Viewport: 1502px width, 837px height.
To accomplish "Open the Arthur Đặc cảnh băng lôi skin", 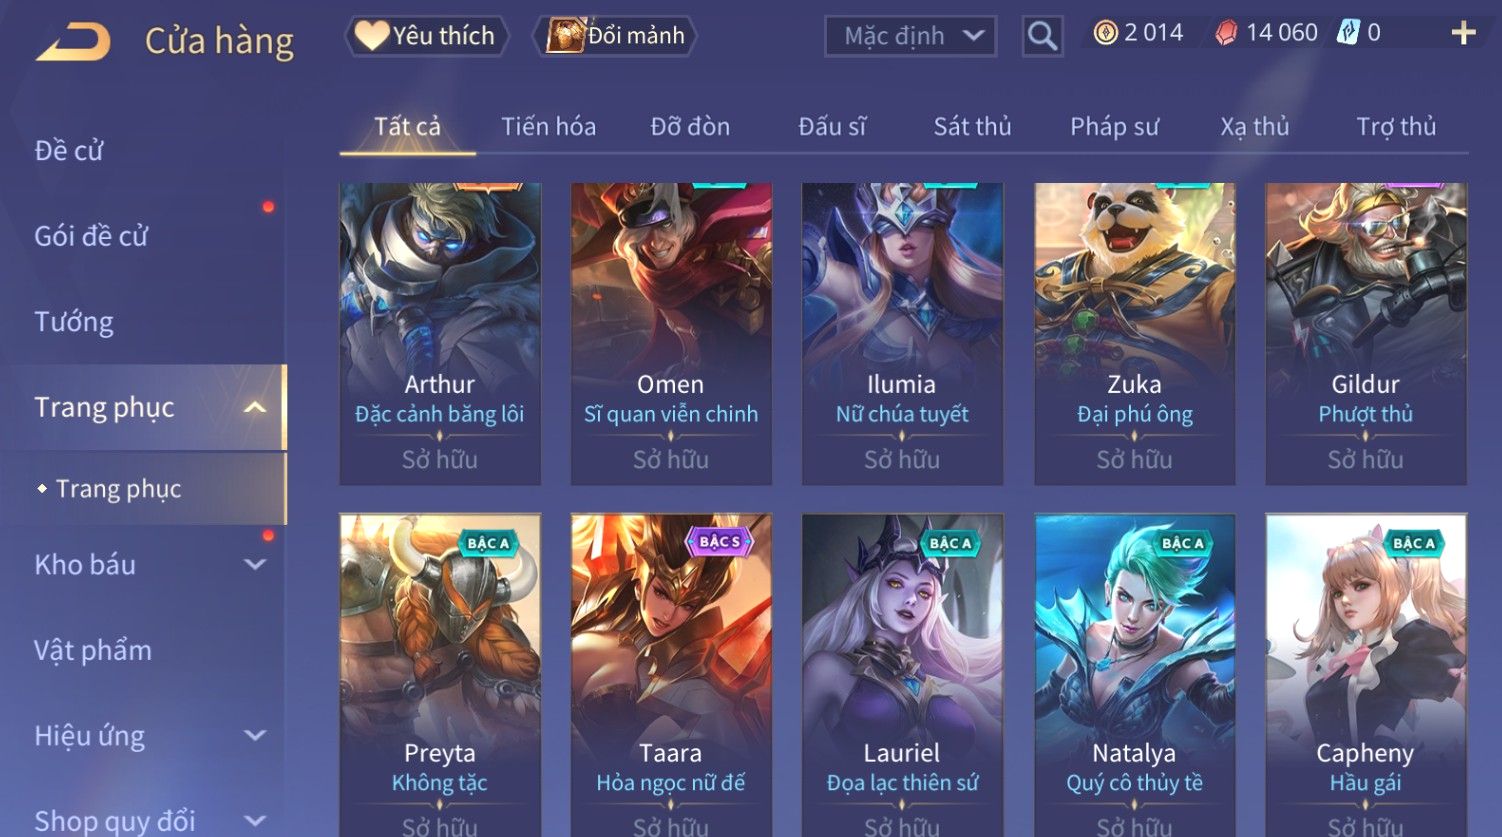I will tap(440, 334).
